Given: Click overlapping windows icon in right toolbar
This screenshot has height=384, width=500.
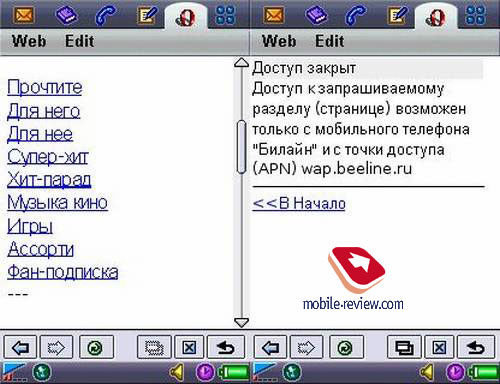Looking at the screenshot, I should pos(404,347).
